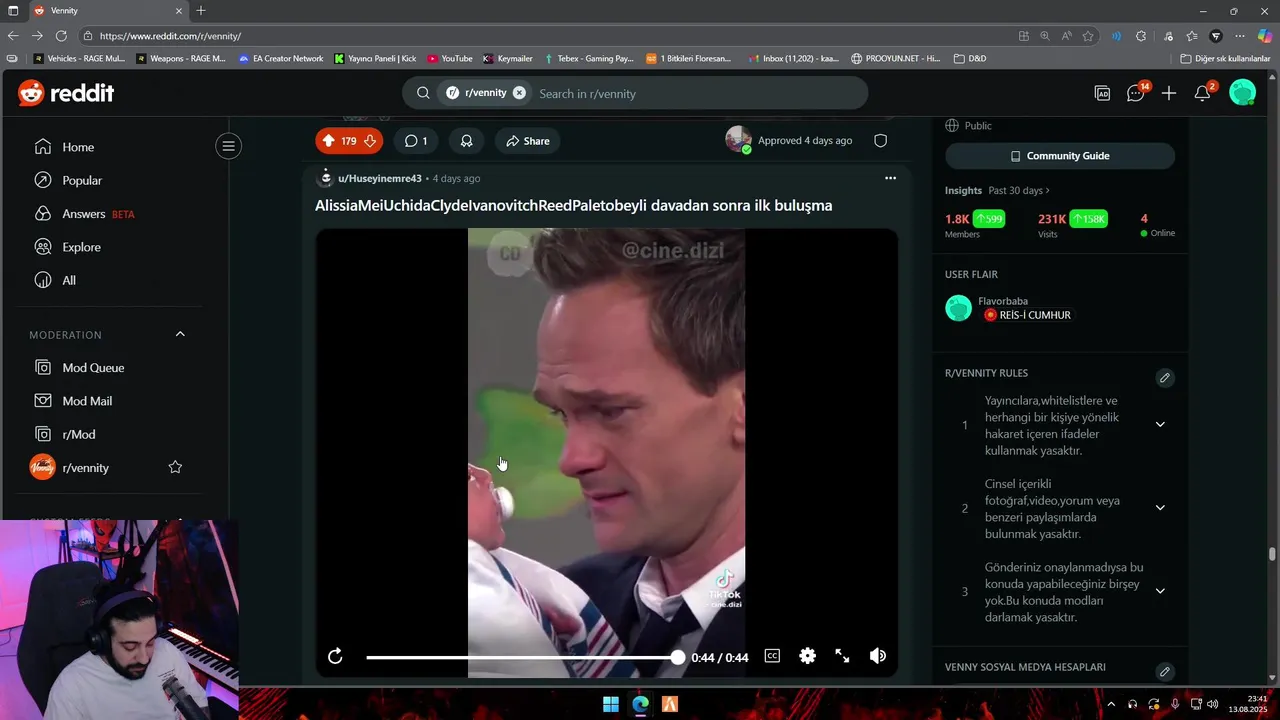Open the comments button showing 1
Image resolution: width=1280 pixels, height=720 pixels.
pos(415,141)
